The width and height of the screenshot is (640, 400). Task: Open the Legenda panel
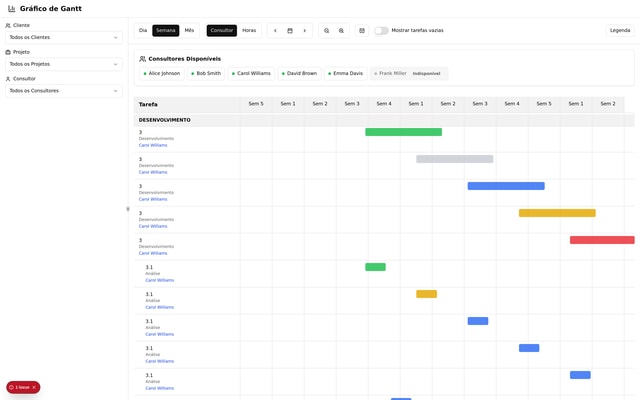(620, 31)
